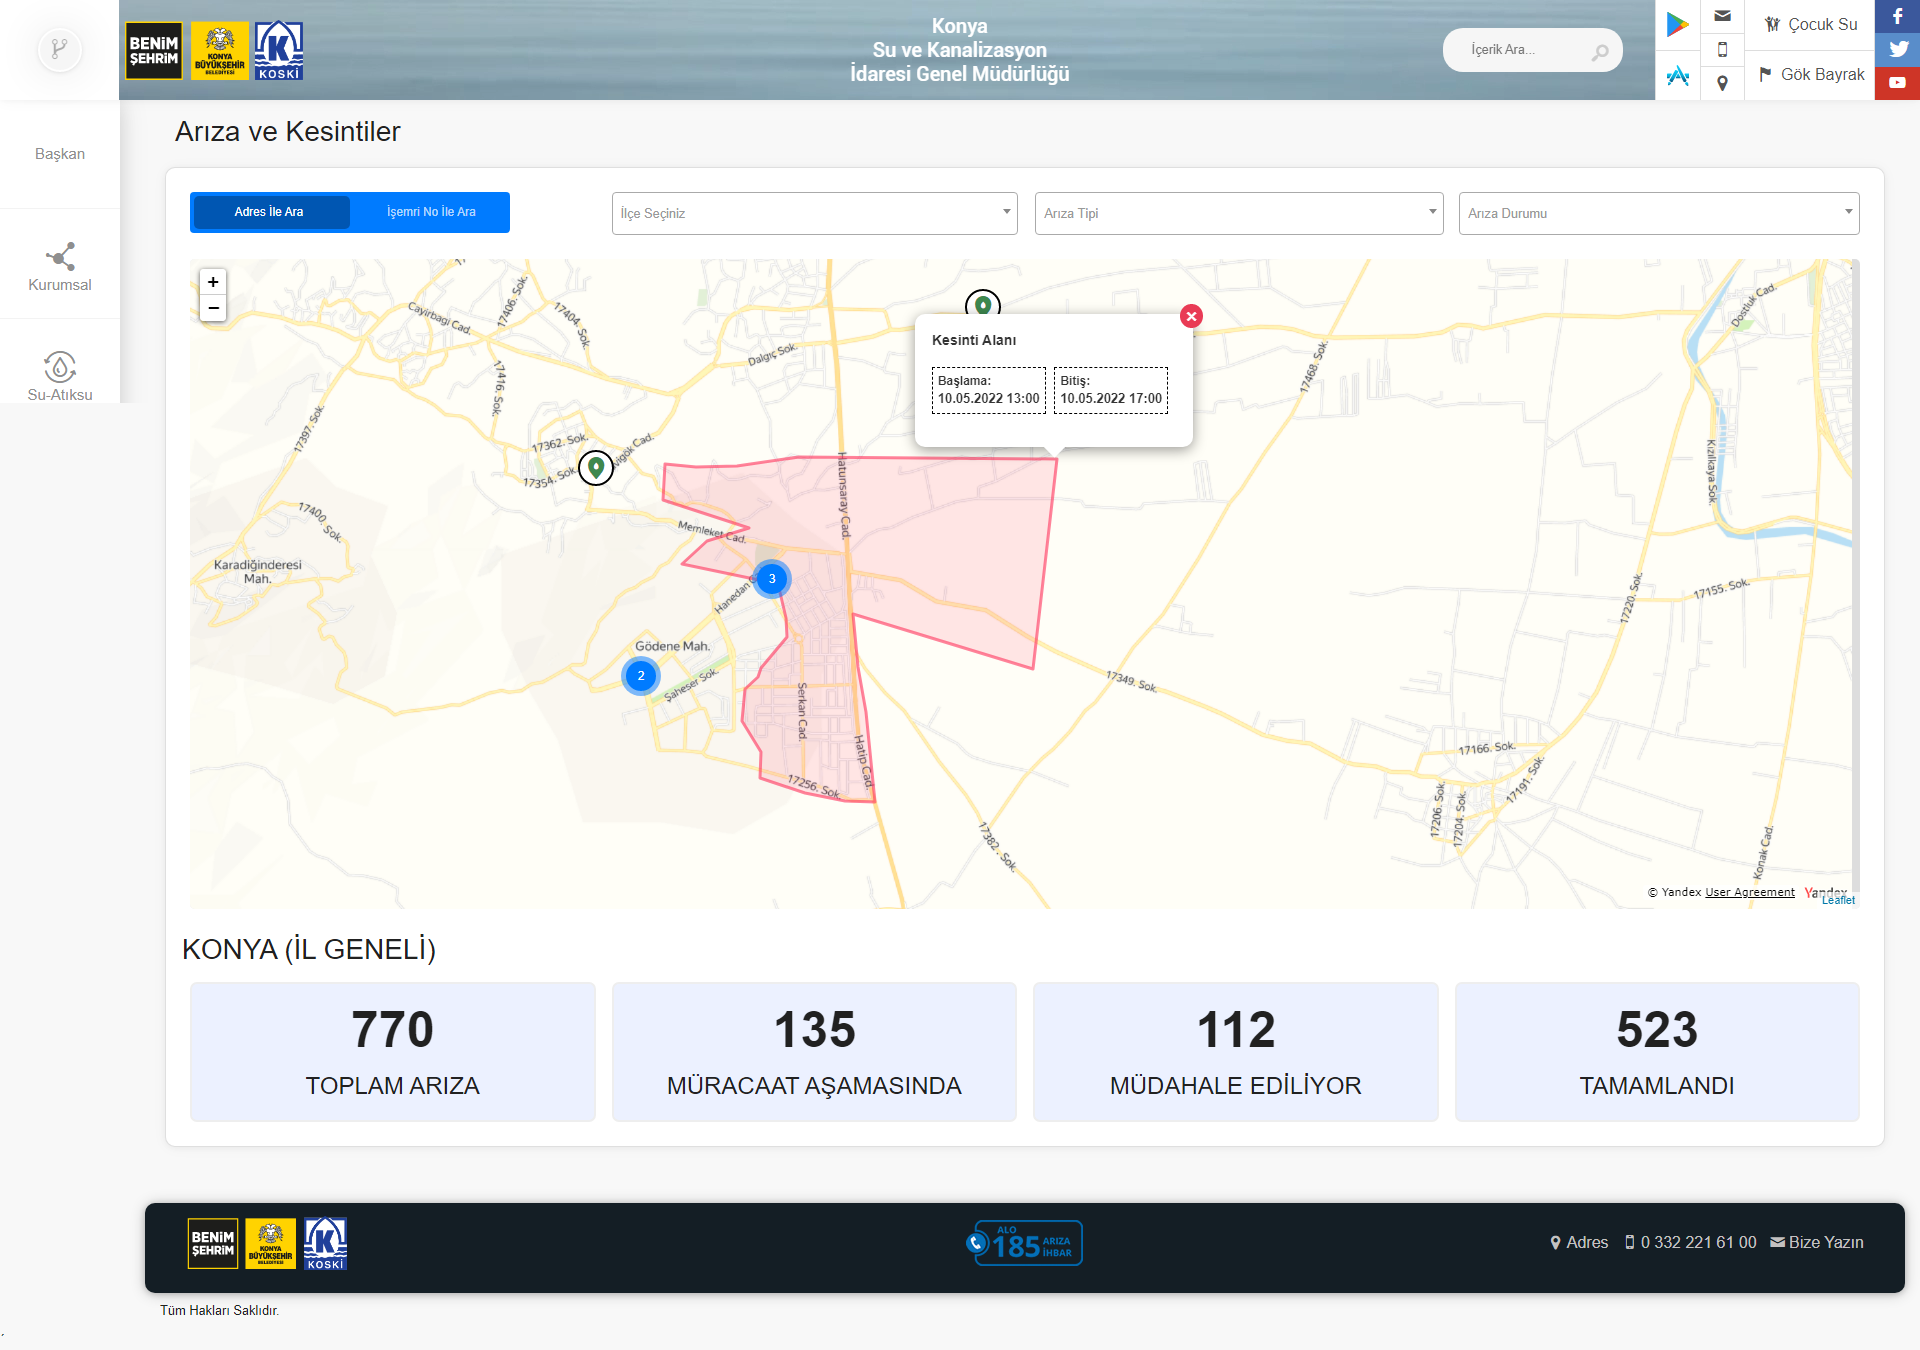Close the Kesinti Alanı map popup
This screenshot has width=1920, height=1350.
tap(1191, 316)
